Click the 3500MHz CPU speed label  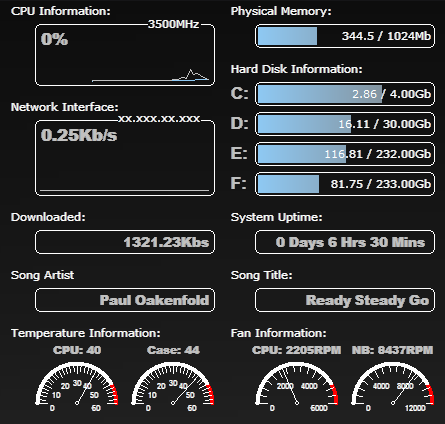(x=174, y=24)
